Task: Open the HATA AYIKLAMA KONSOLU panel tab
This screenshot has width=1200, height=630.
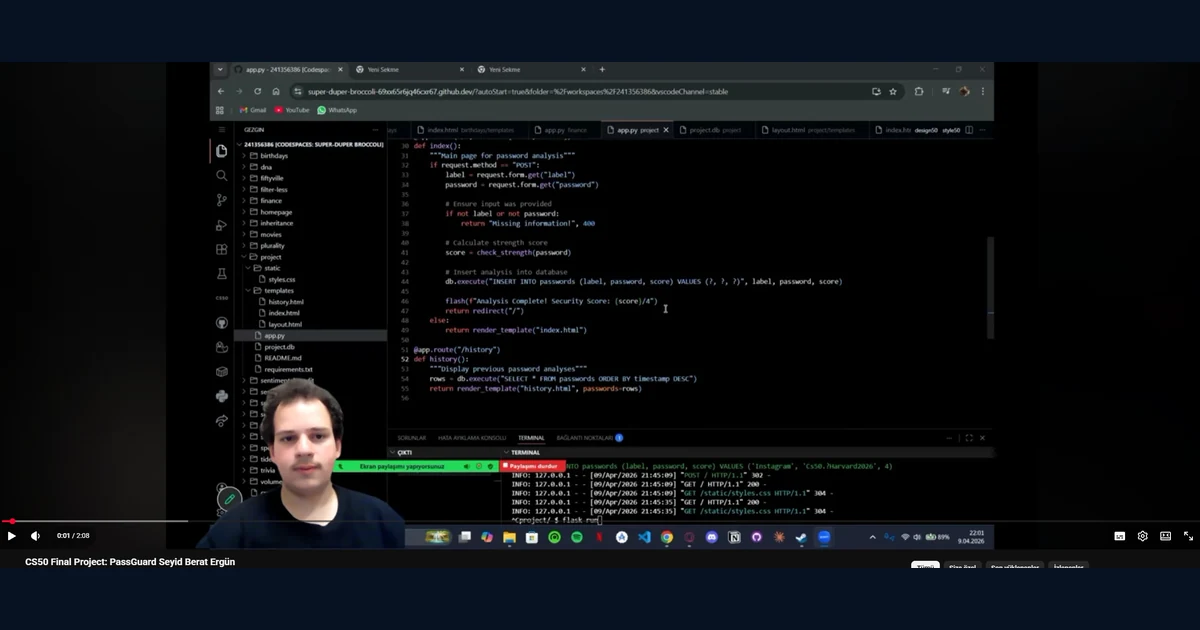Action: tap(472, 438)
